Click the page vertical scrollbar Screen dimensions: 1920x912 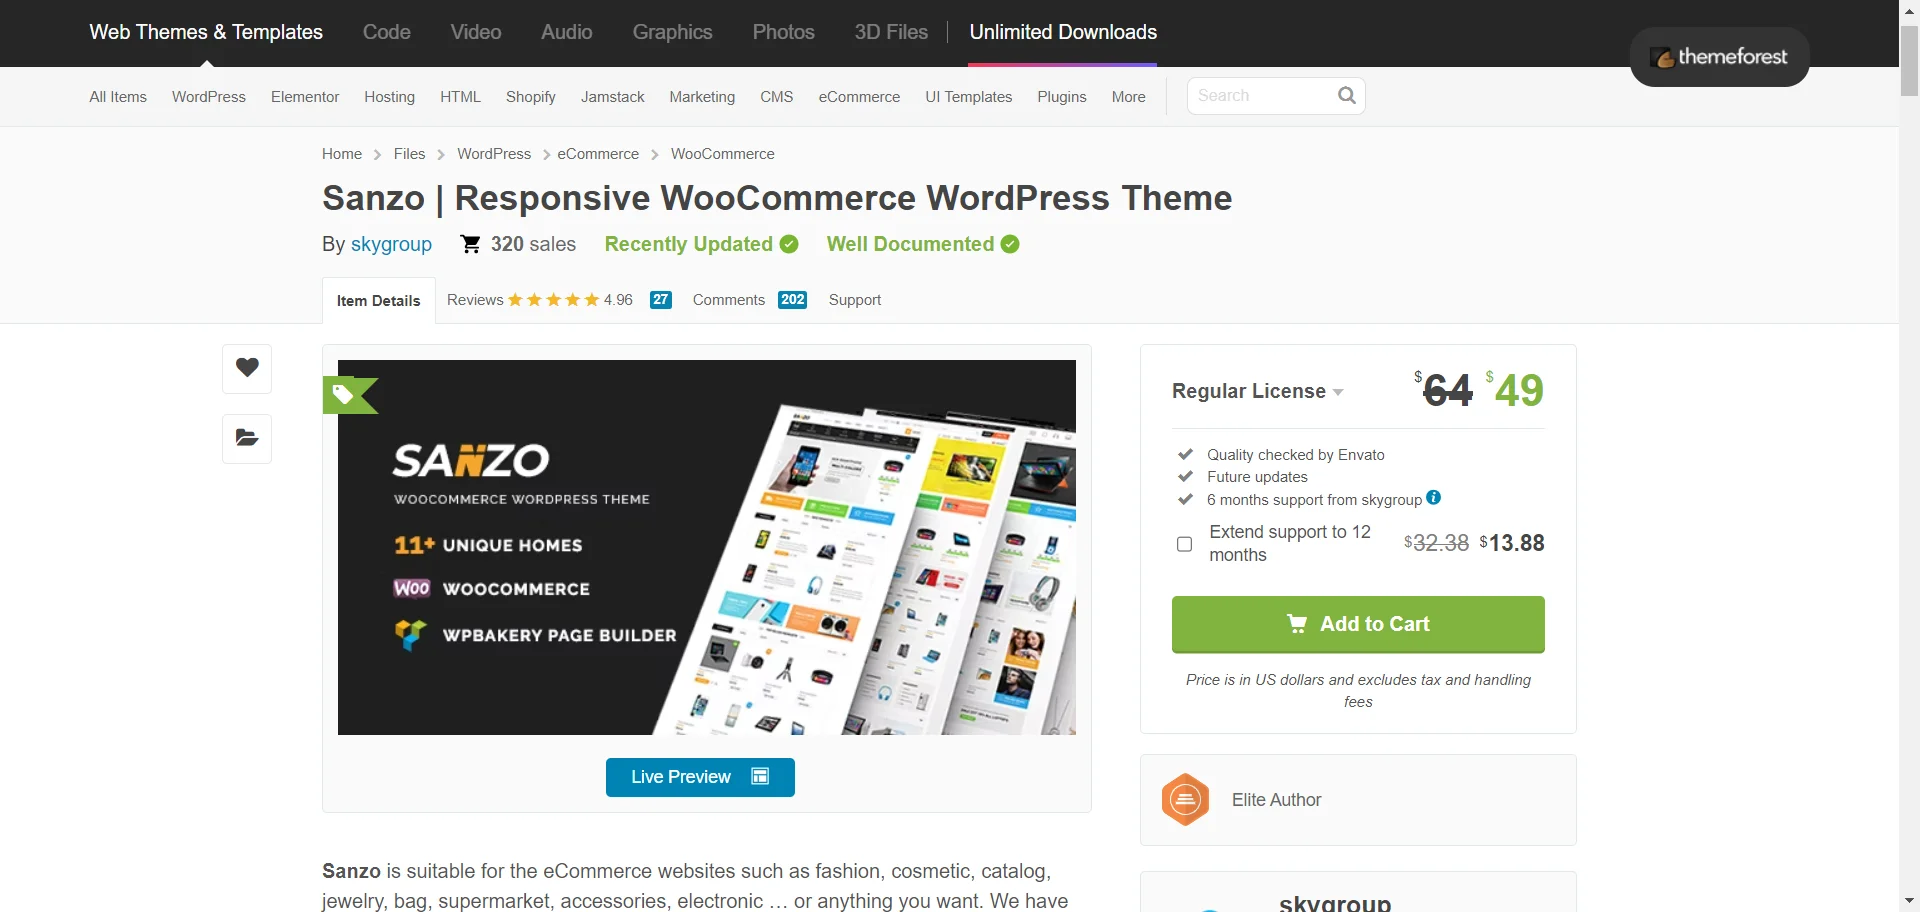[x=1909, y=62]
